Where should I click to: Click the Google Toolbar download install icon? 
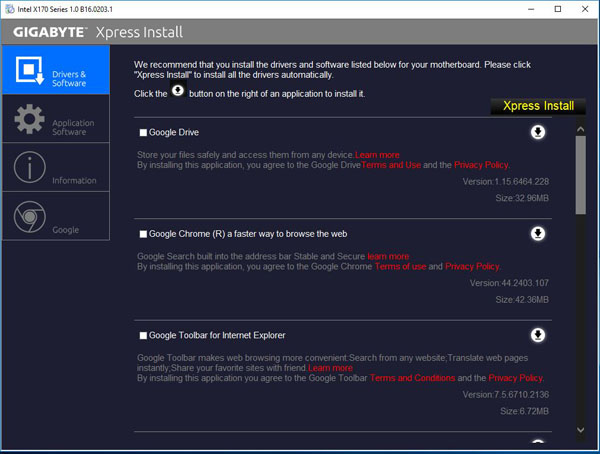(537, 334)
